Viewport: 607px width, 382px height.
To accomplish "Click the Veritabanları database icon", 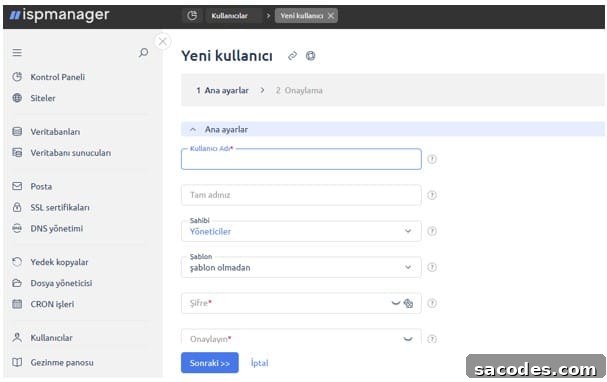I will click(17, 132).
